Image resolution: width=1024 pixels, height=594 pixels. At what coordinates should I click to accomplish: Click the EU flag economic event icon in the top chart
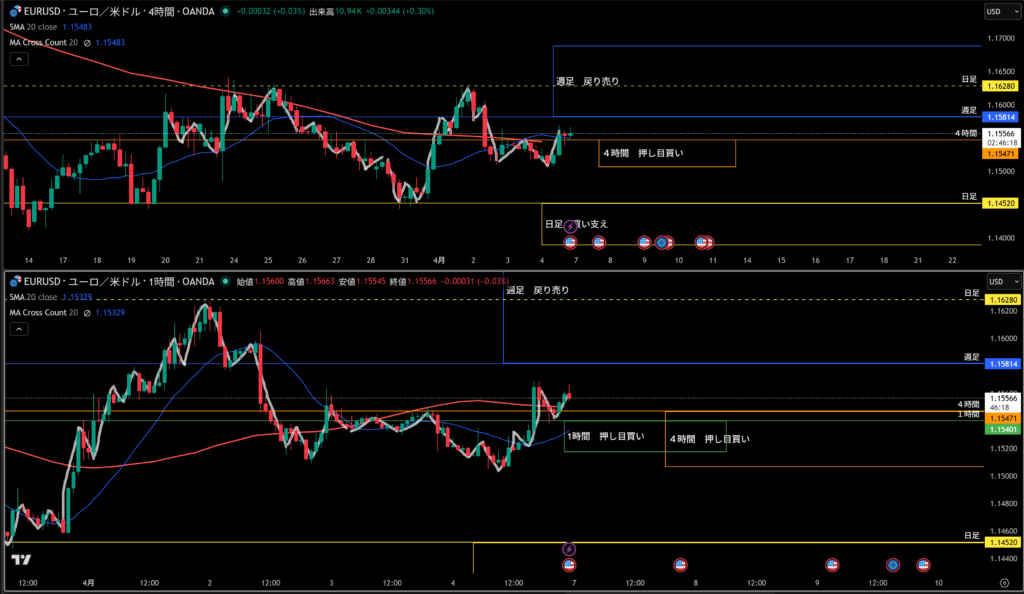tap(661, 242)
